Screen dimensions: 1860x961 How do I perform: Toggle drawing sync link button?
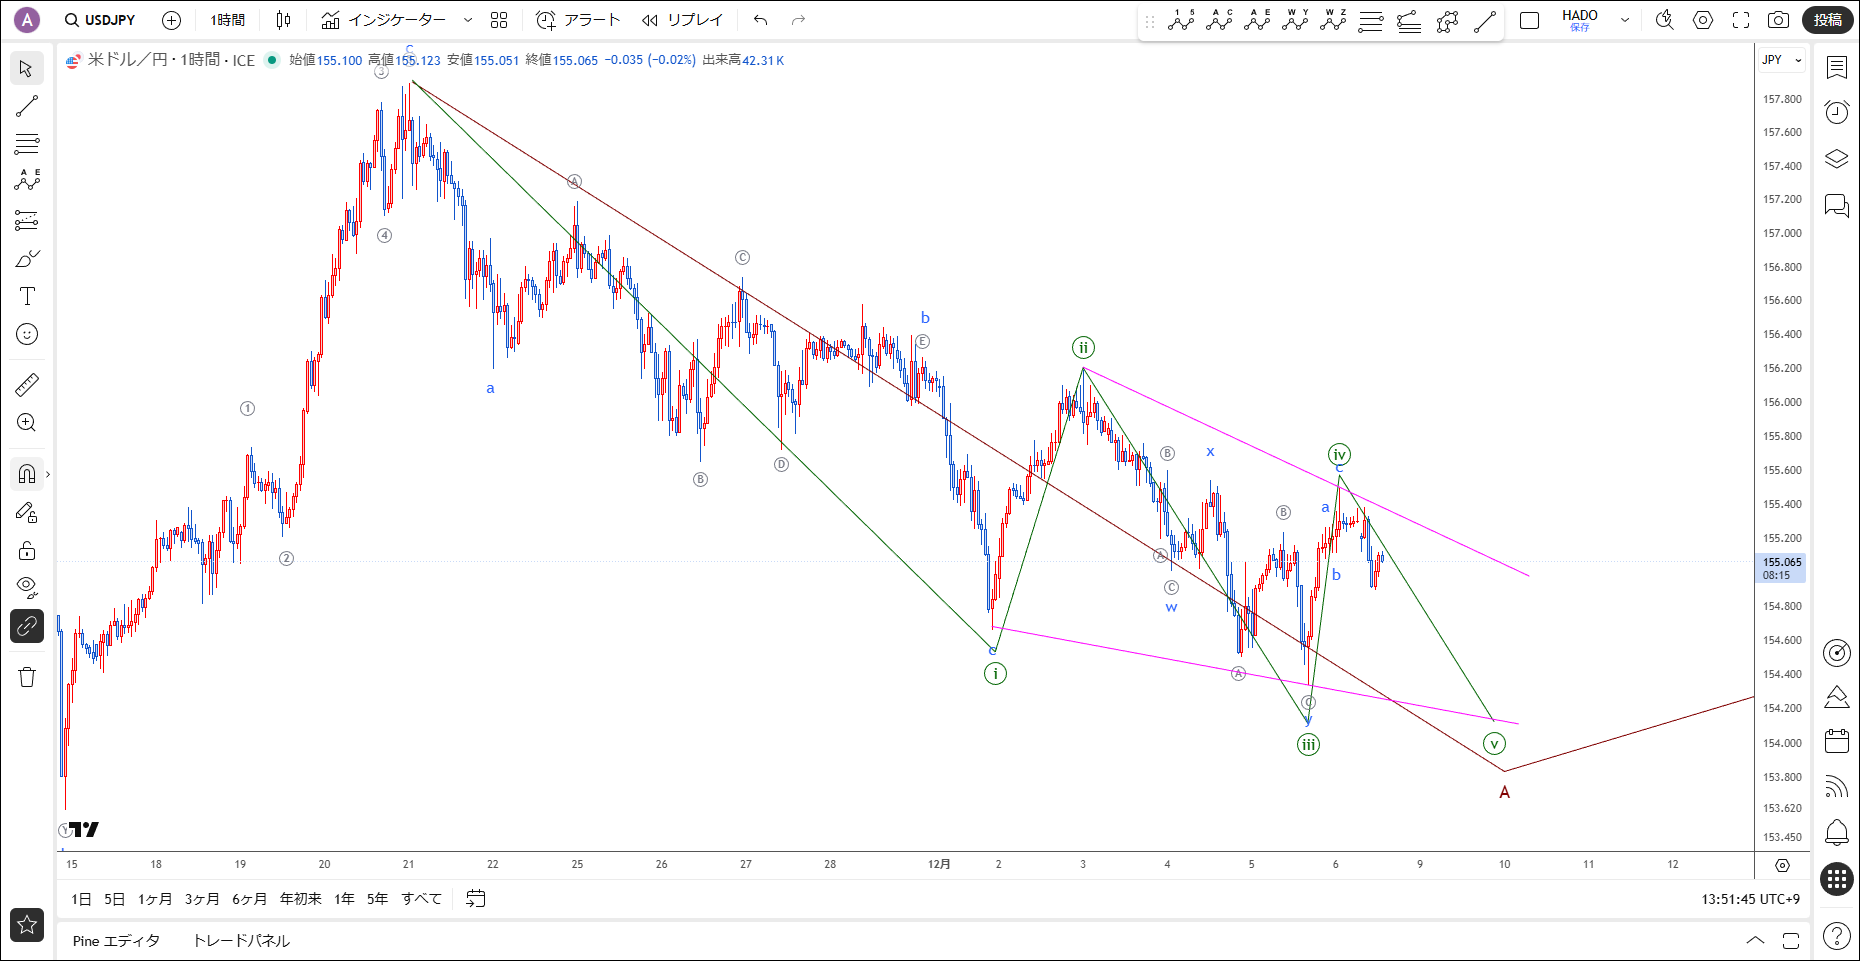click(27, 626)
